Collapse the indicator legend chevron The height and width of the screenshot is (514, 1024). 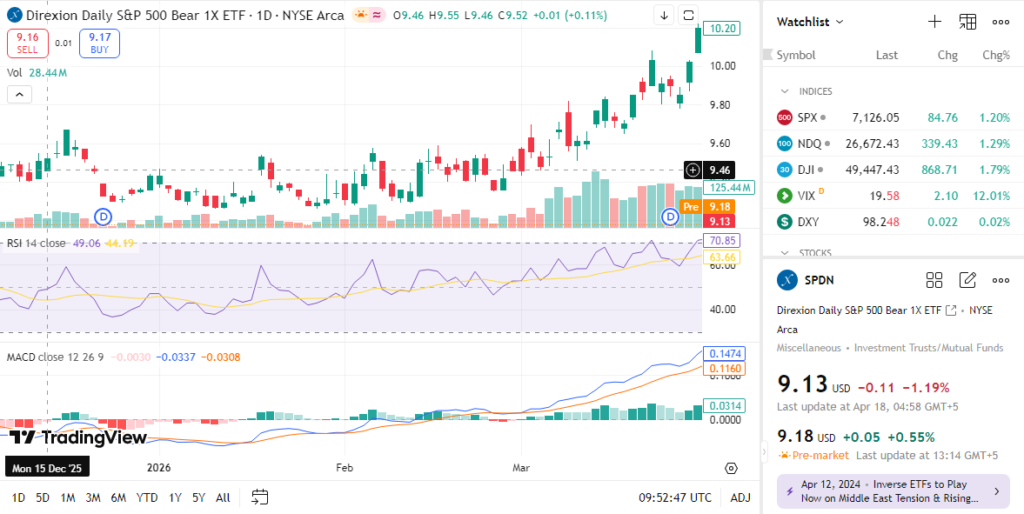19,94
